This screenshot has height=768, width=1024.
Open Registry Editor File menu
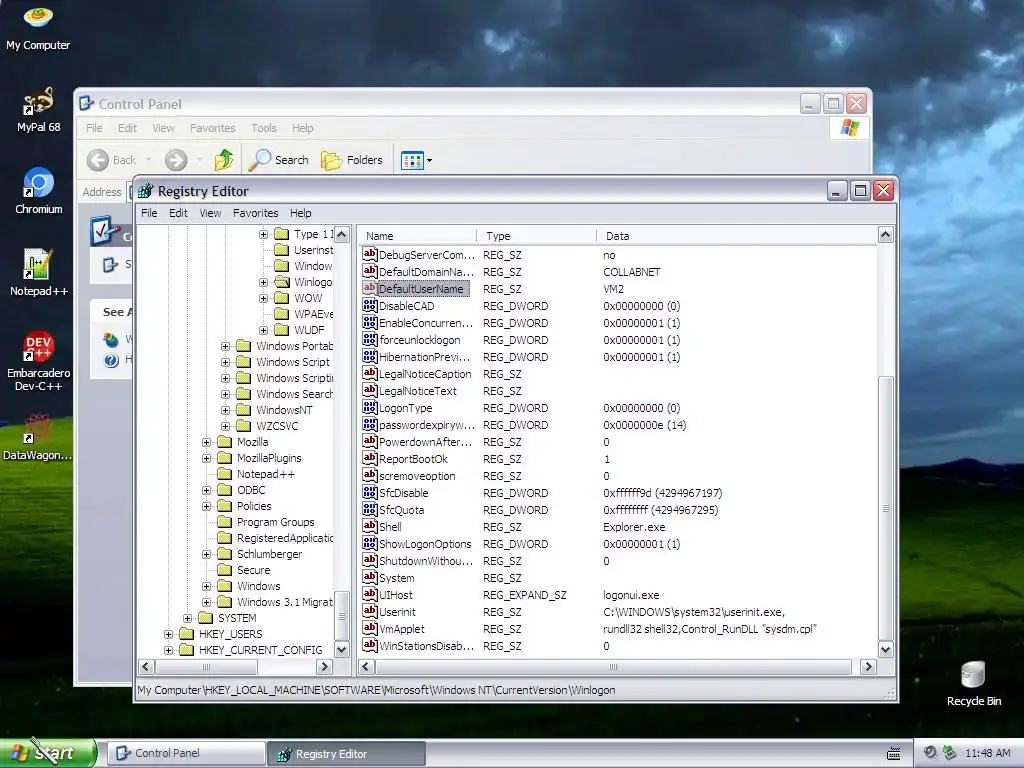(x=149, y=213)
